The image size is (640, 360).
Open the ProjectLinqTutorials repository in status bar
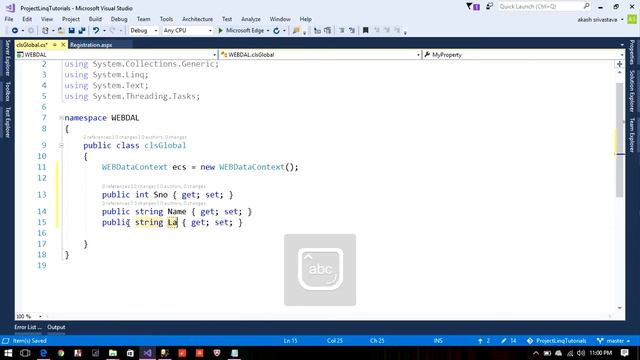557,340
